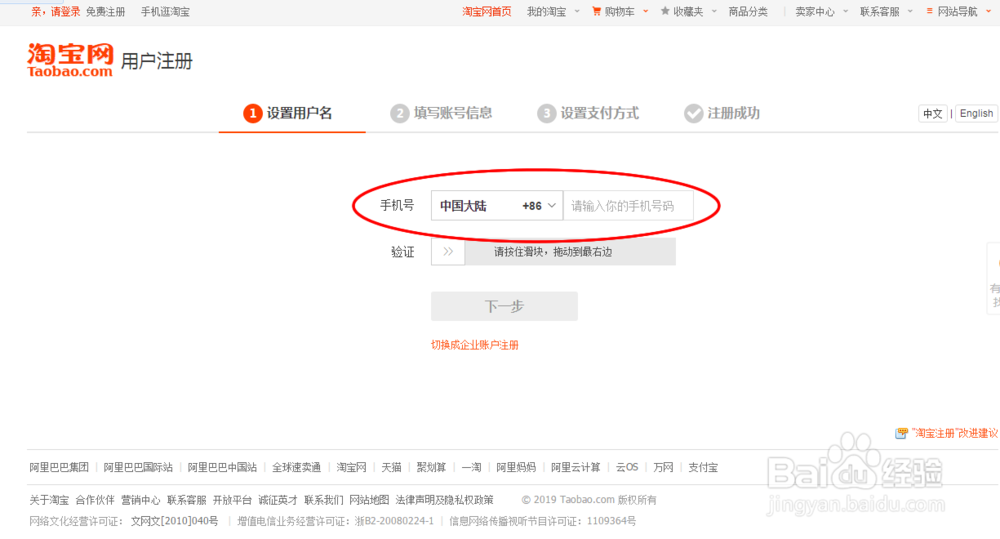Click the phone number input field

click(x=628, y=206)
